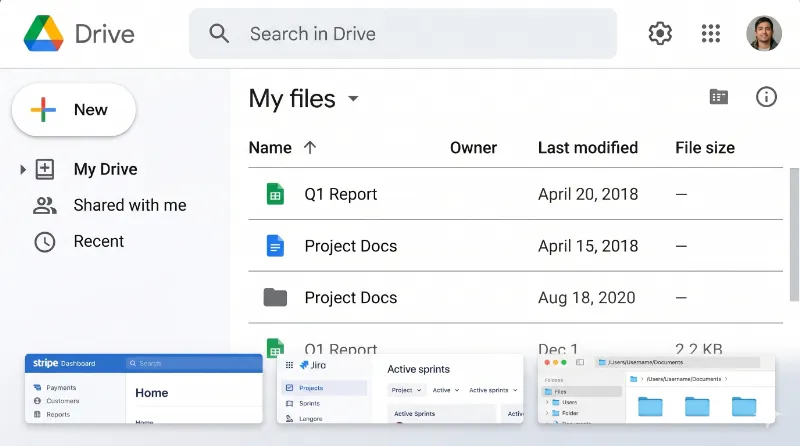Open the Settings gear
800x446 pixels.
click(660, 34)
